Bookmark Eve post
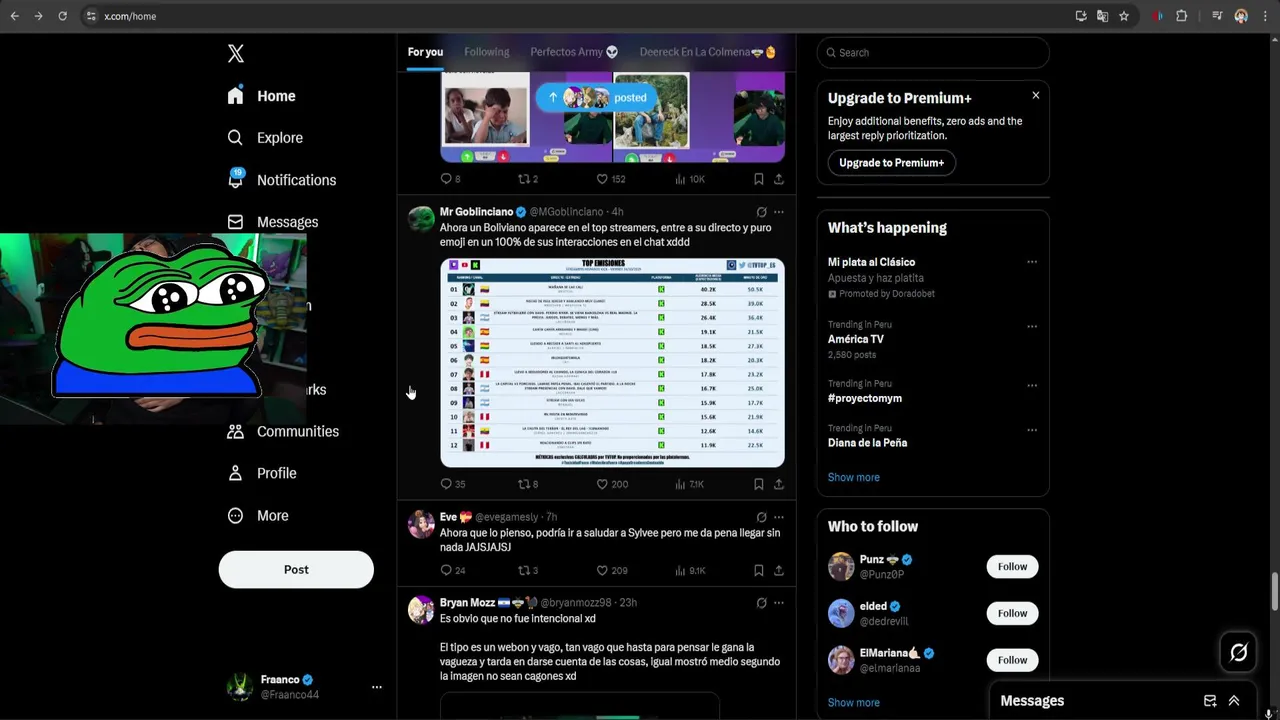1280x720 pixels. [x=759, y=570]
